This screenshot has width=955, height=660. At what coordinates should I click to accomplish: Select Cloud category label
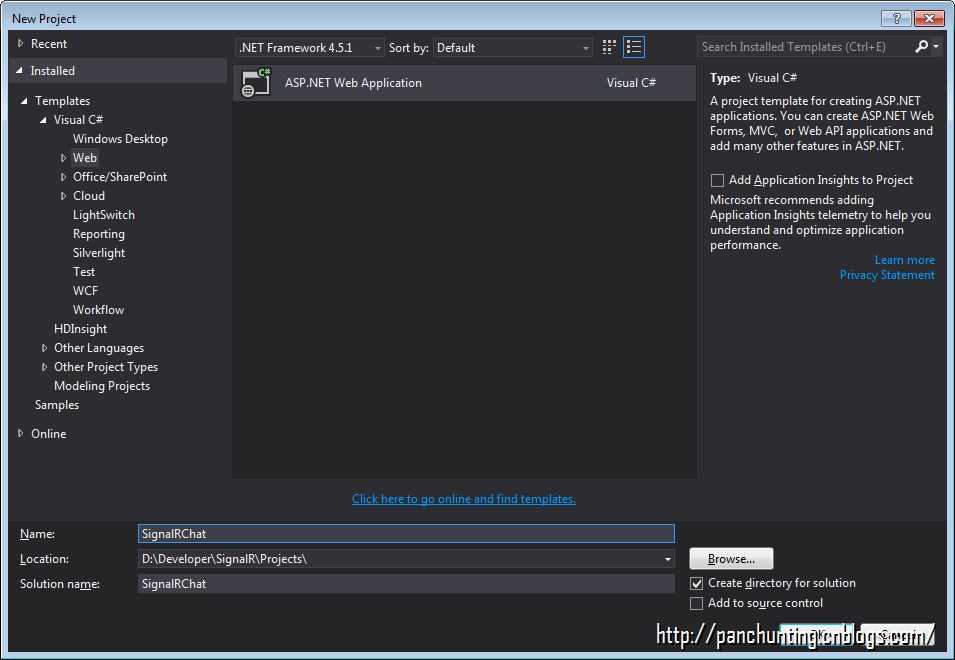pos(89,196)
